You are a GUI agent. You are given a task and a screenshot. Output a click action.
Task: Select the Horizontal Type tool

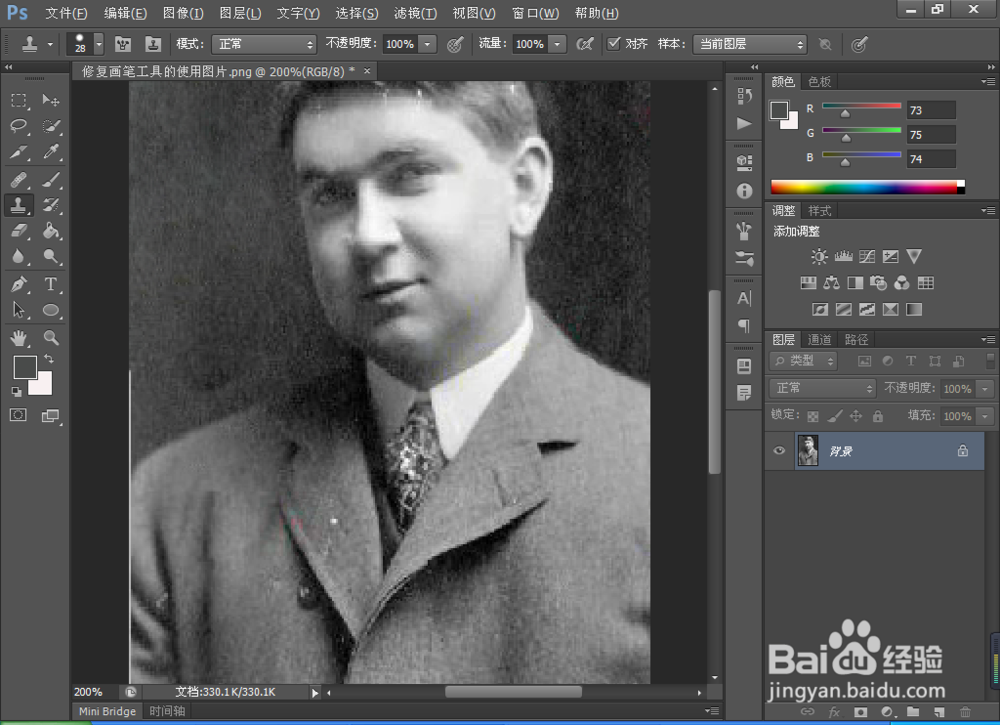[x=50, y=284]
